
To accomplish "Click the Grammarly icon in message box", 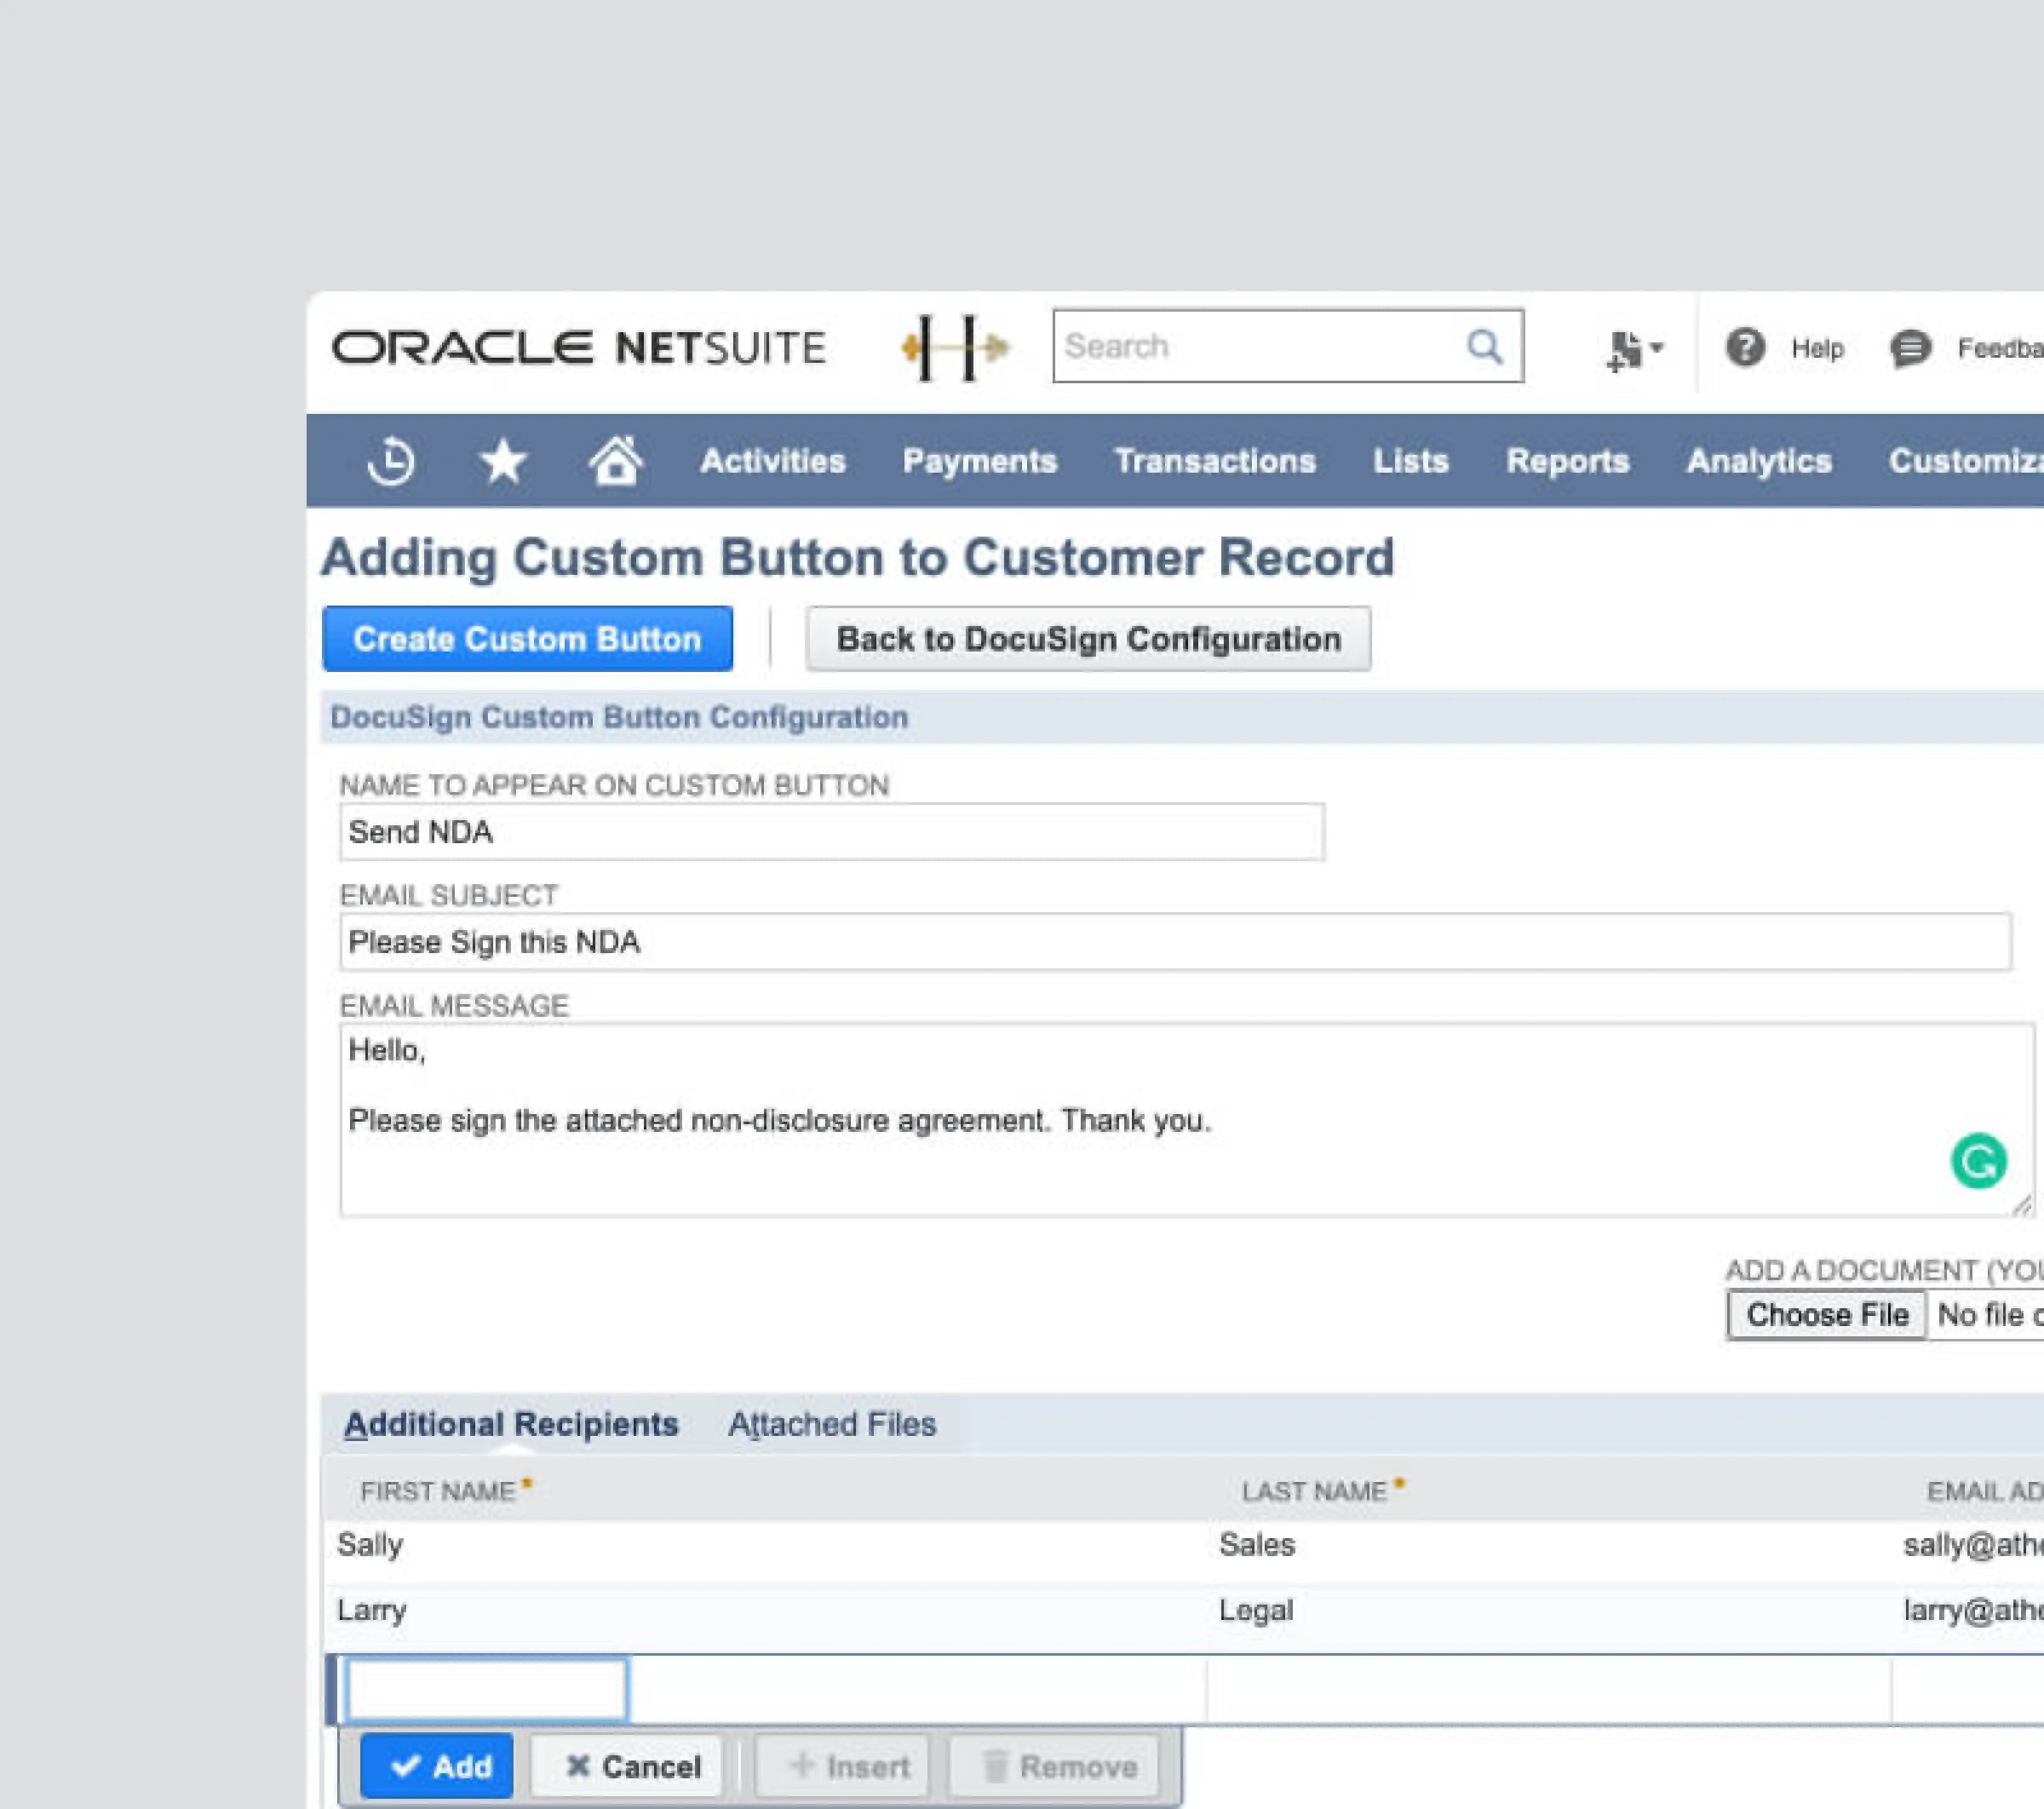I will tap(1977, 1161).
